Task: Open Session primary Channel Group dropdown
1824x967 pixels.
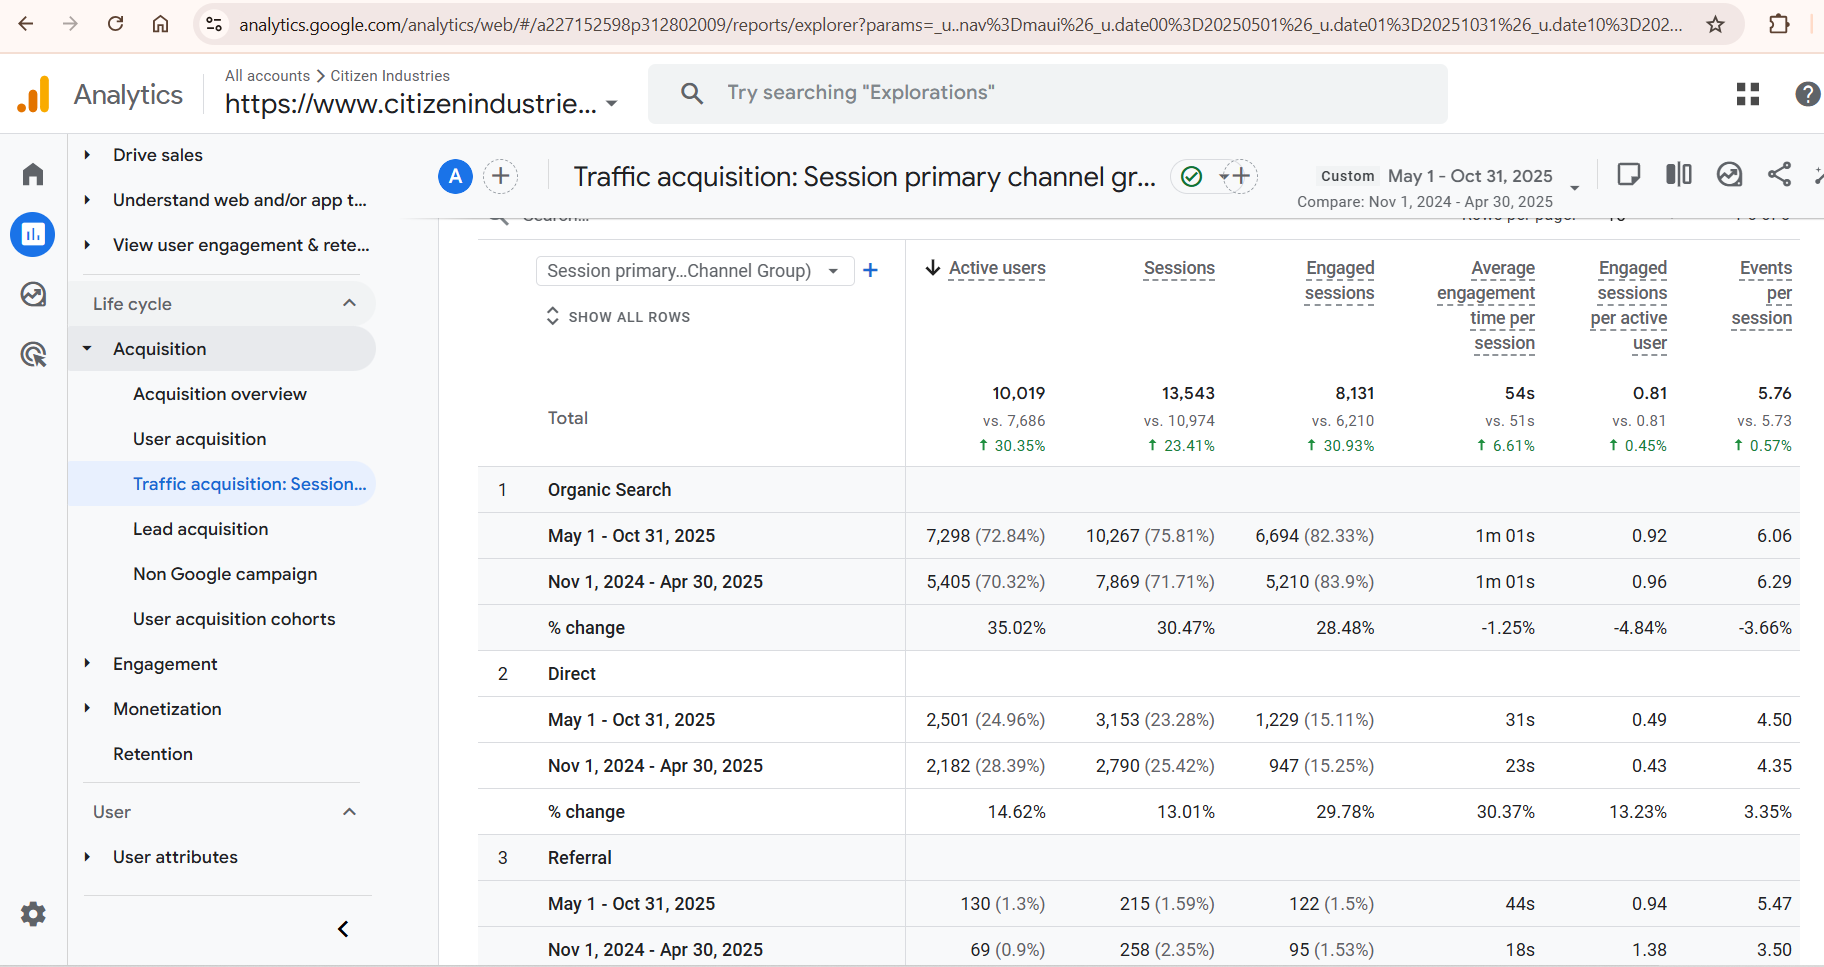Action: pyautogui.click(x=694, y=271)
